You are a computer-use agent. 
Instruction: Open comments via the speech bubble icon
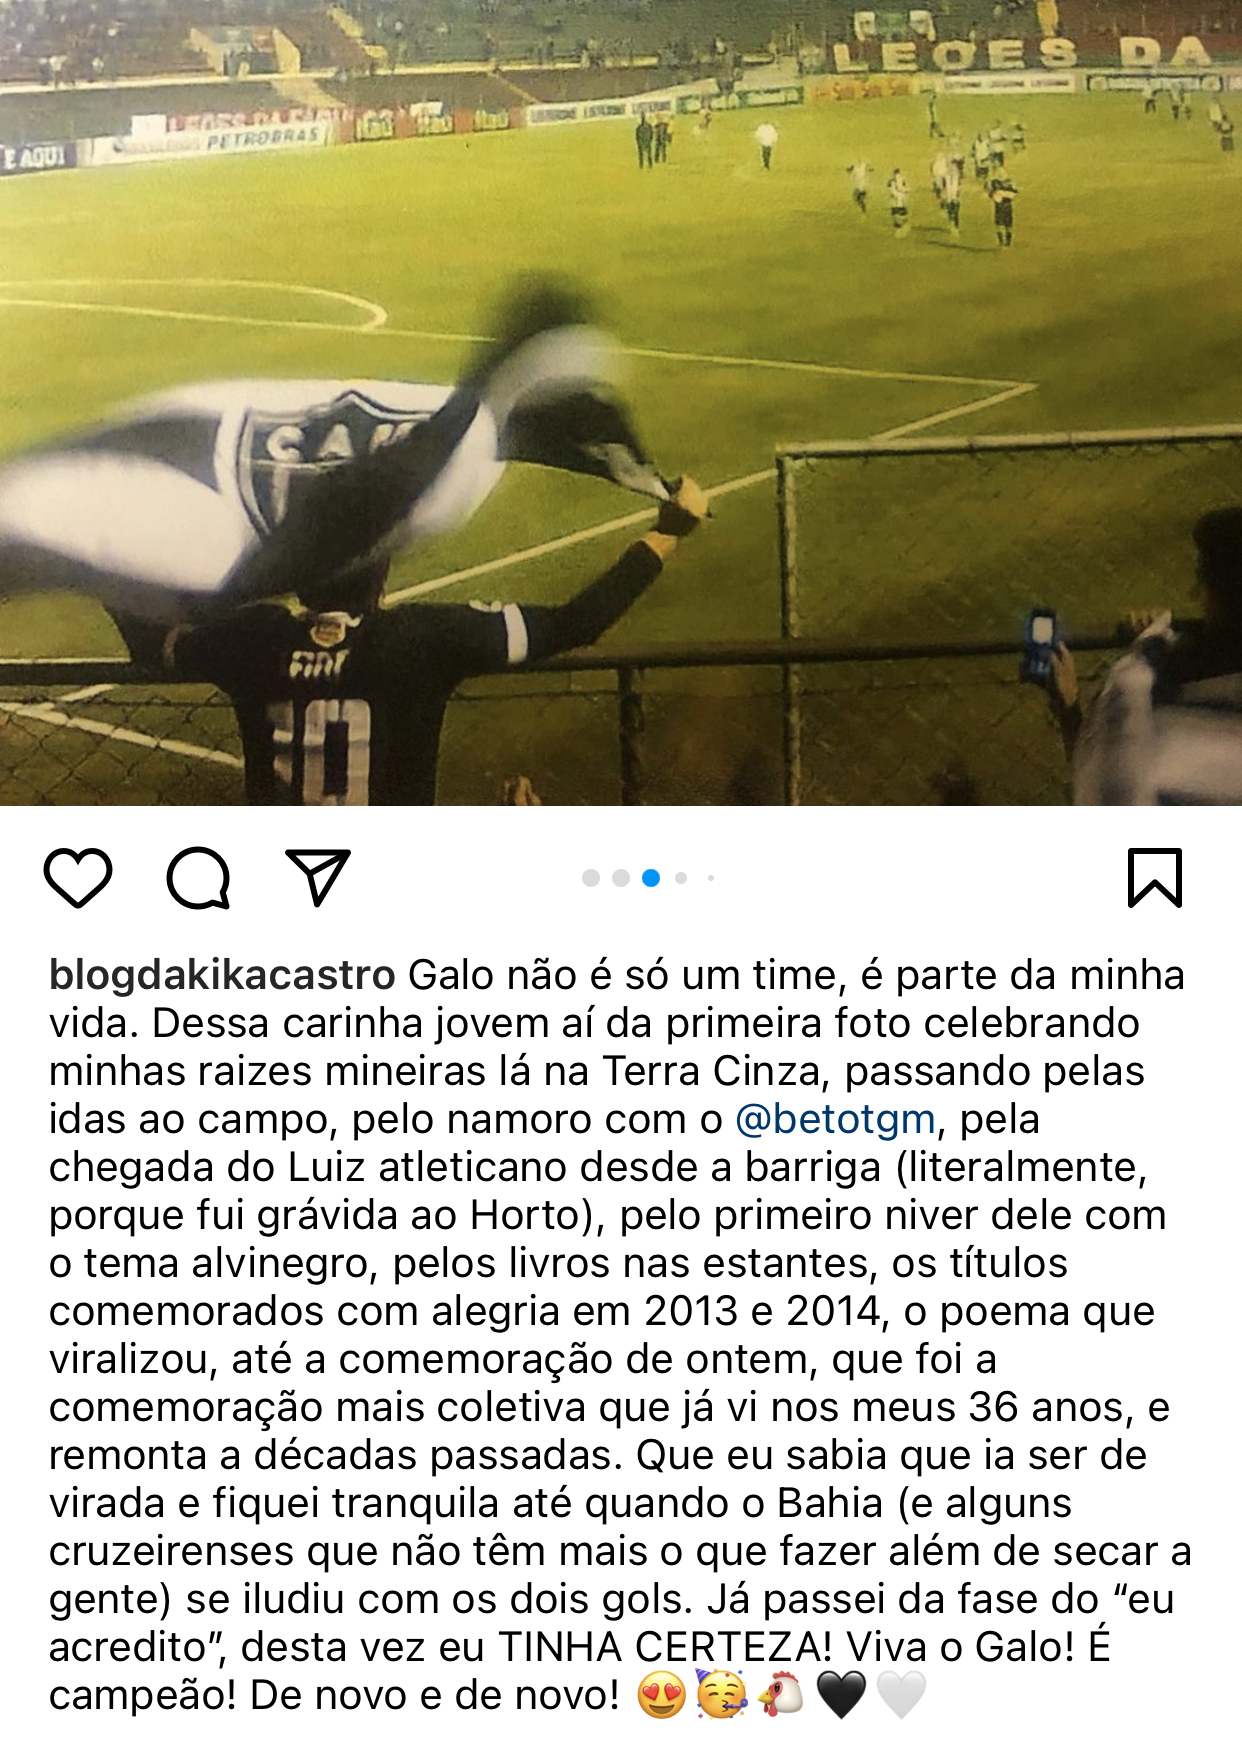(198, 878)
